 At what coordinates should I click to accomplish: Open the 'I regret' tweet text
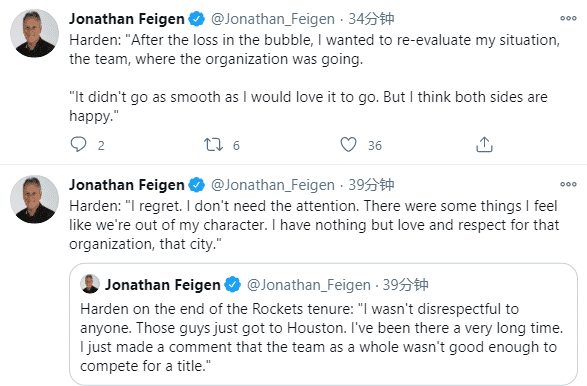(x=314, y=225)
